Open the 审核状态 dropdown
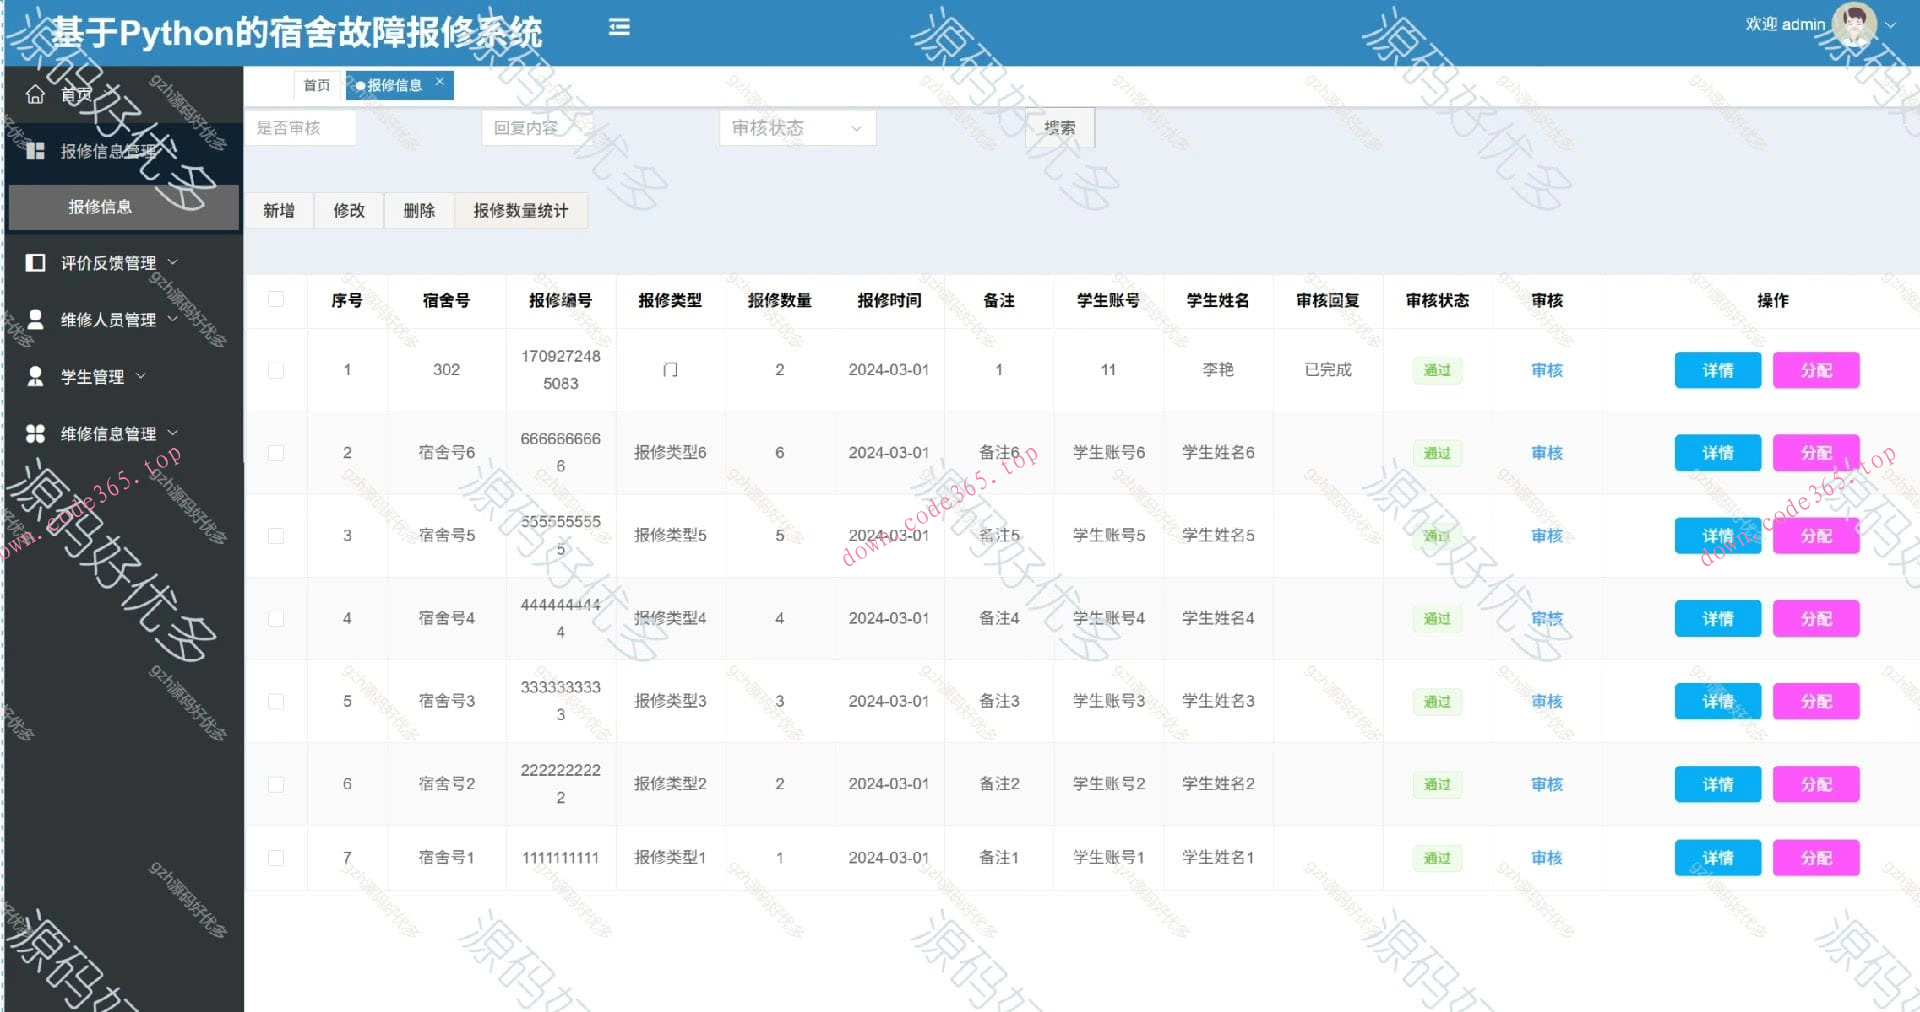 click(797, 128)
